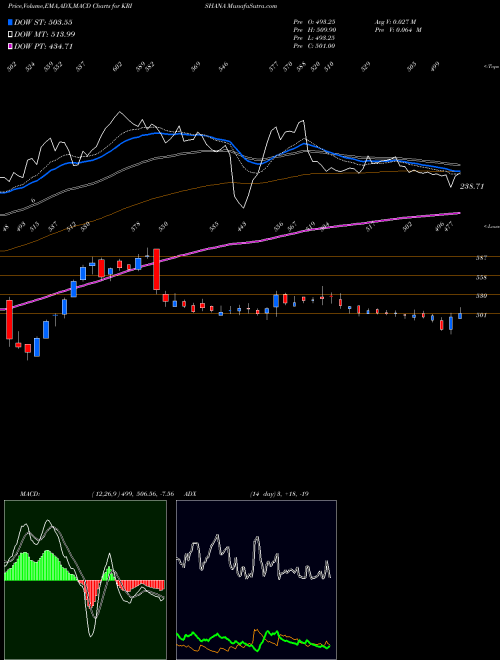Click the 'Pre O: 493.25' open value
Image resolution: width=500 pixels, height=660 pixels.
coord(314,22)
